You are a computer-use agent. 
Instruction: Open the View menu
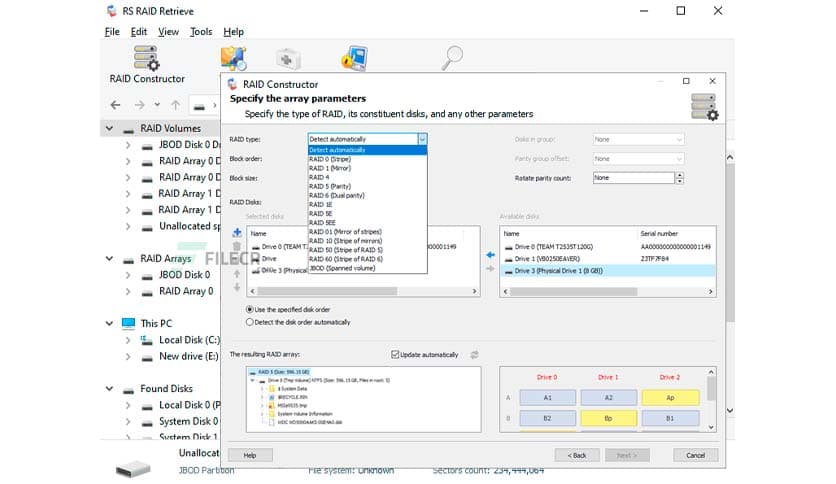pos(168,32)
